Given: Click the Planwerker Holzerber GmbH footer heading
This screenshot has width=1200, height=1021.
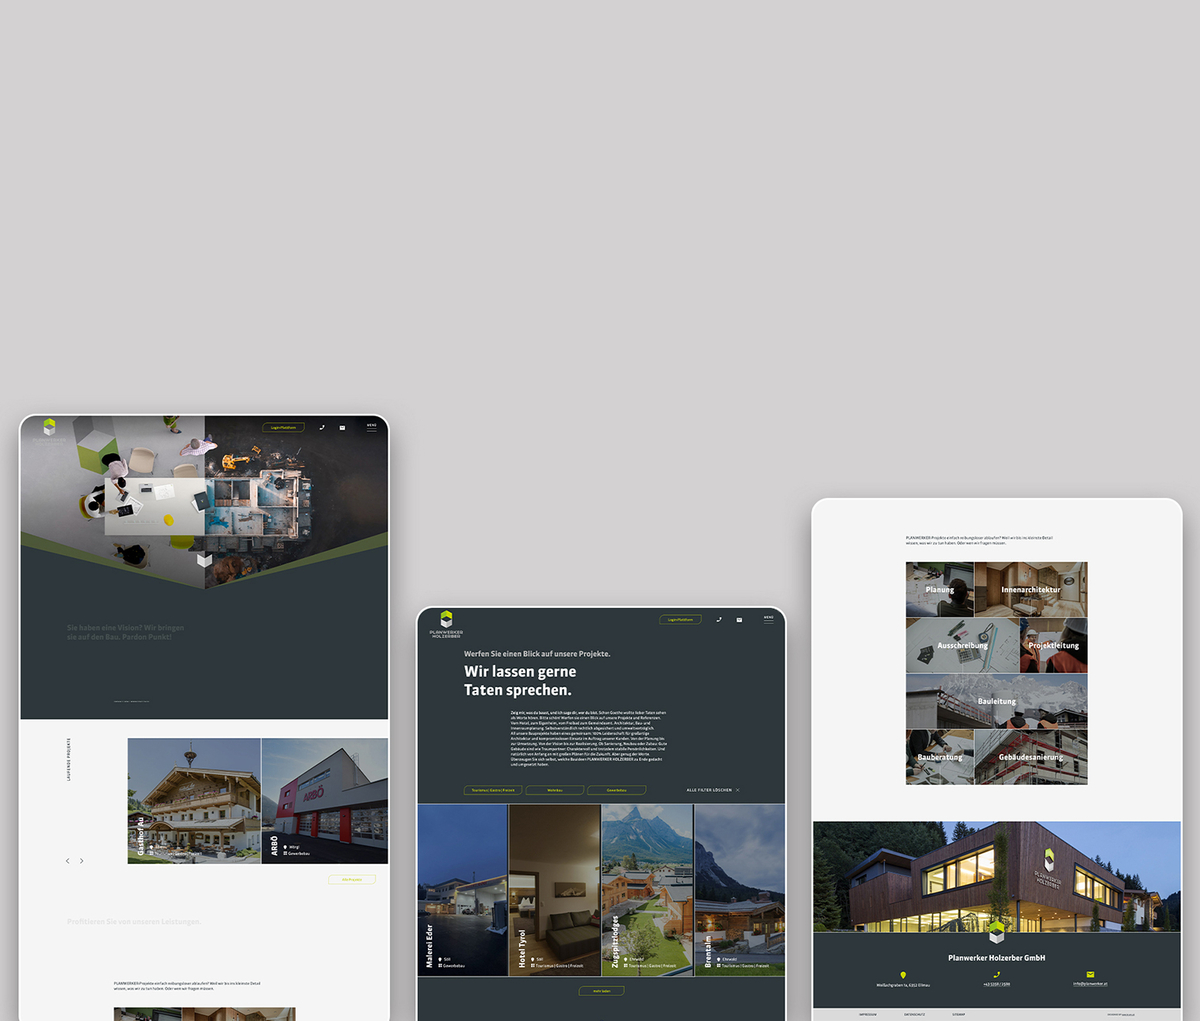Looking at the screenshot, I should click(997, 958).
